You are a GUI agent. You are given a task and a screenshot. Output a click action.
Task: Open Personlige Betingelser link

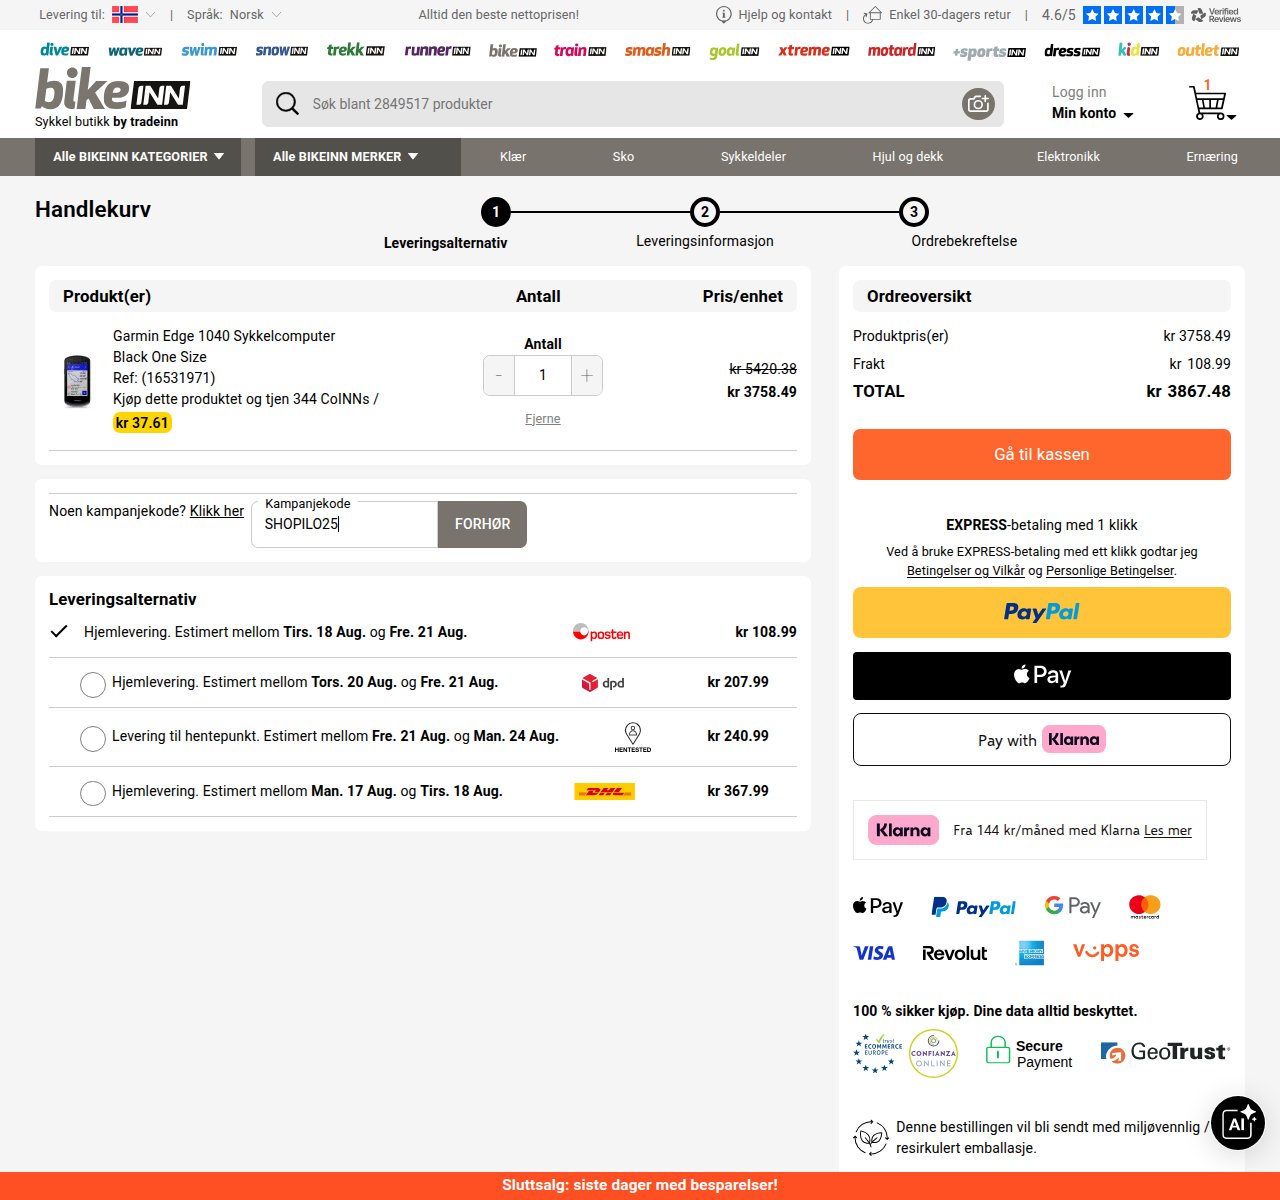(1110, 570)
